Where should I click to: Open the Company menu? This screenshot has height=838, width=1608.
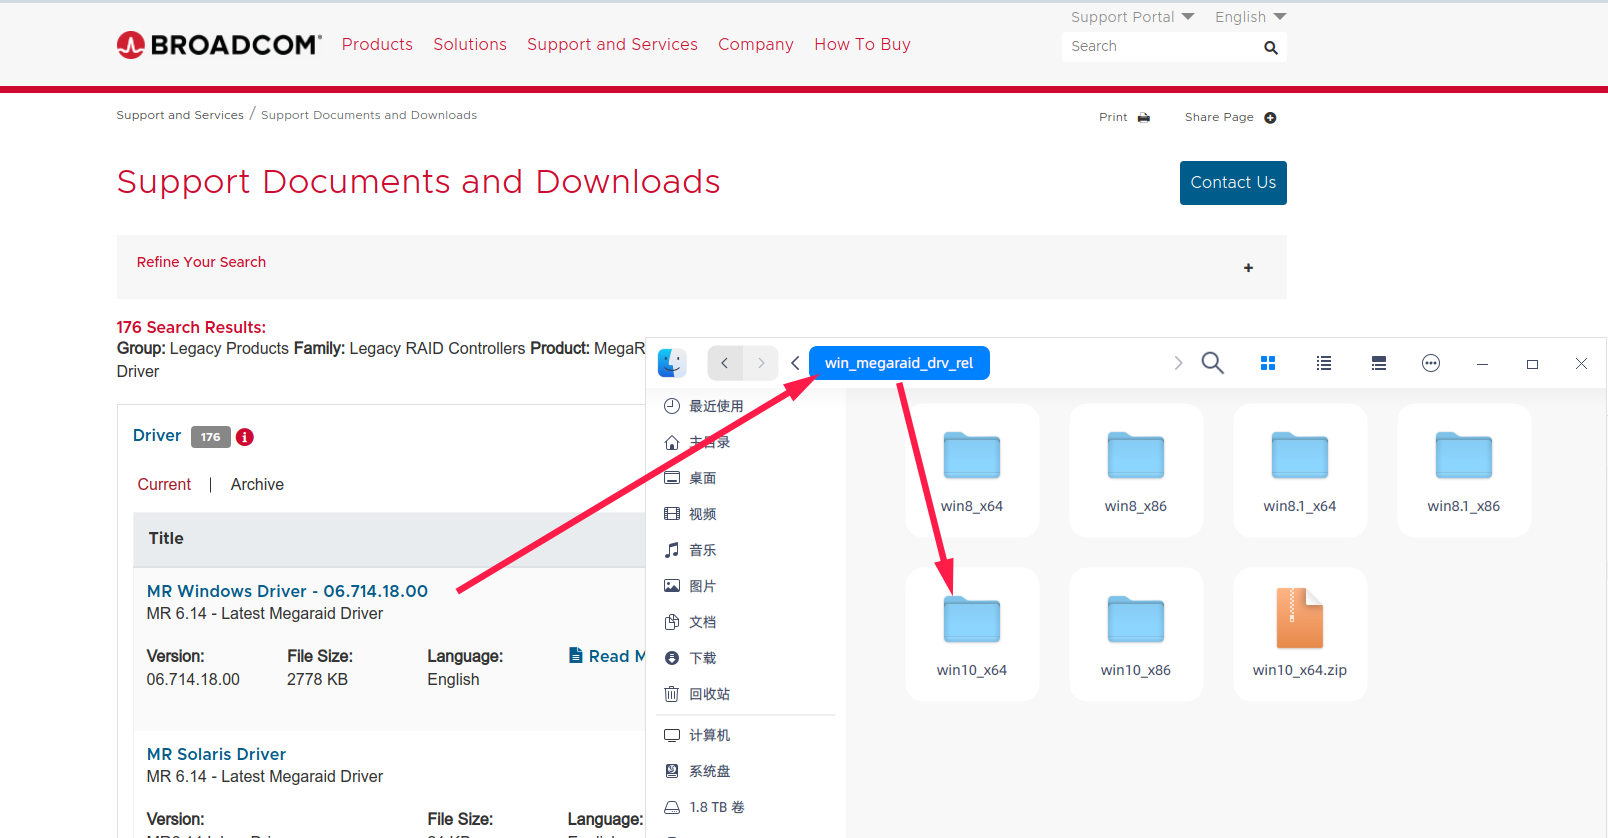tap(756, 44)
